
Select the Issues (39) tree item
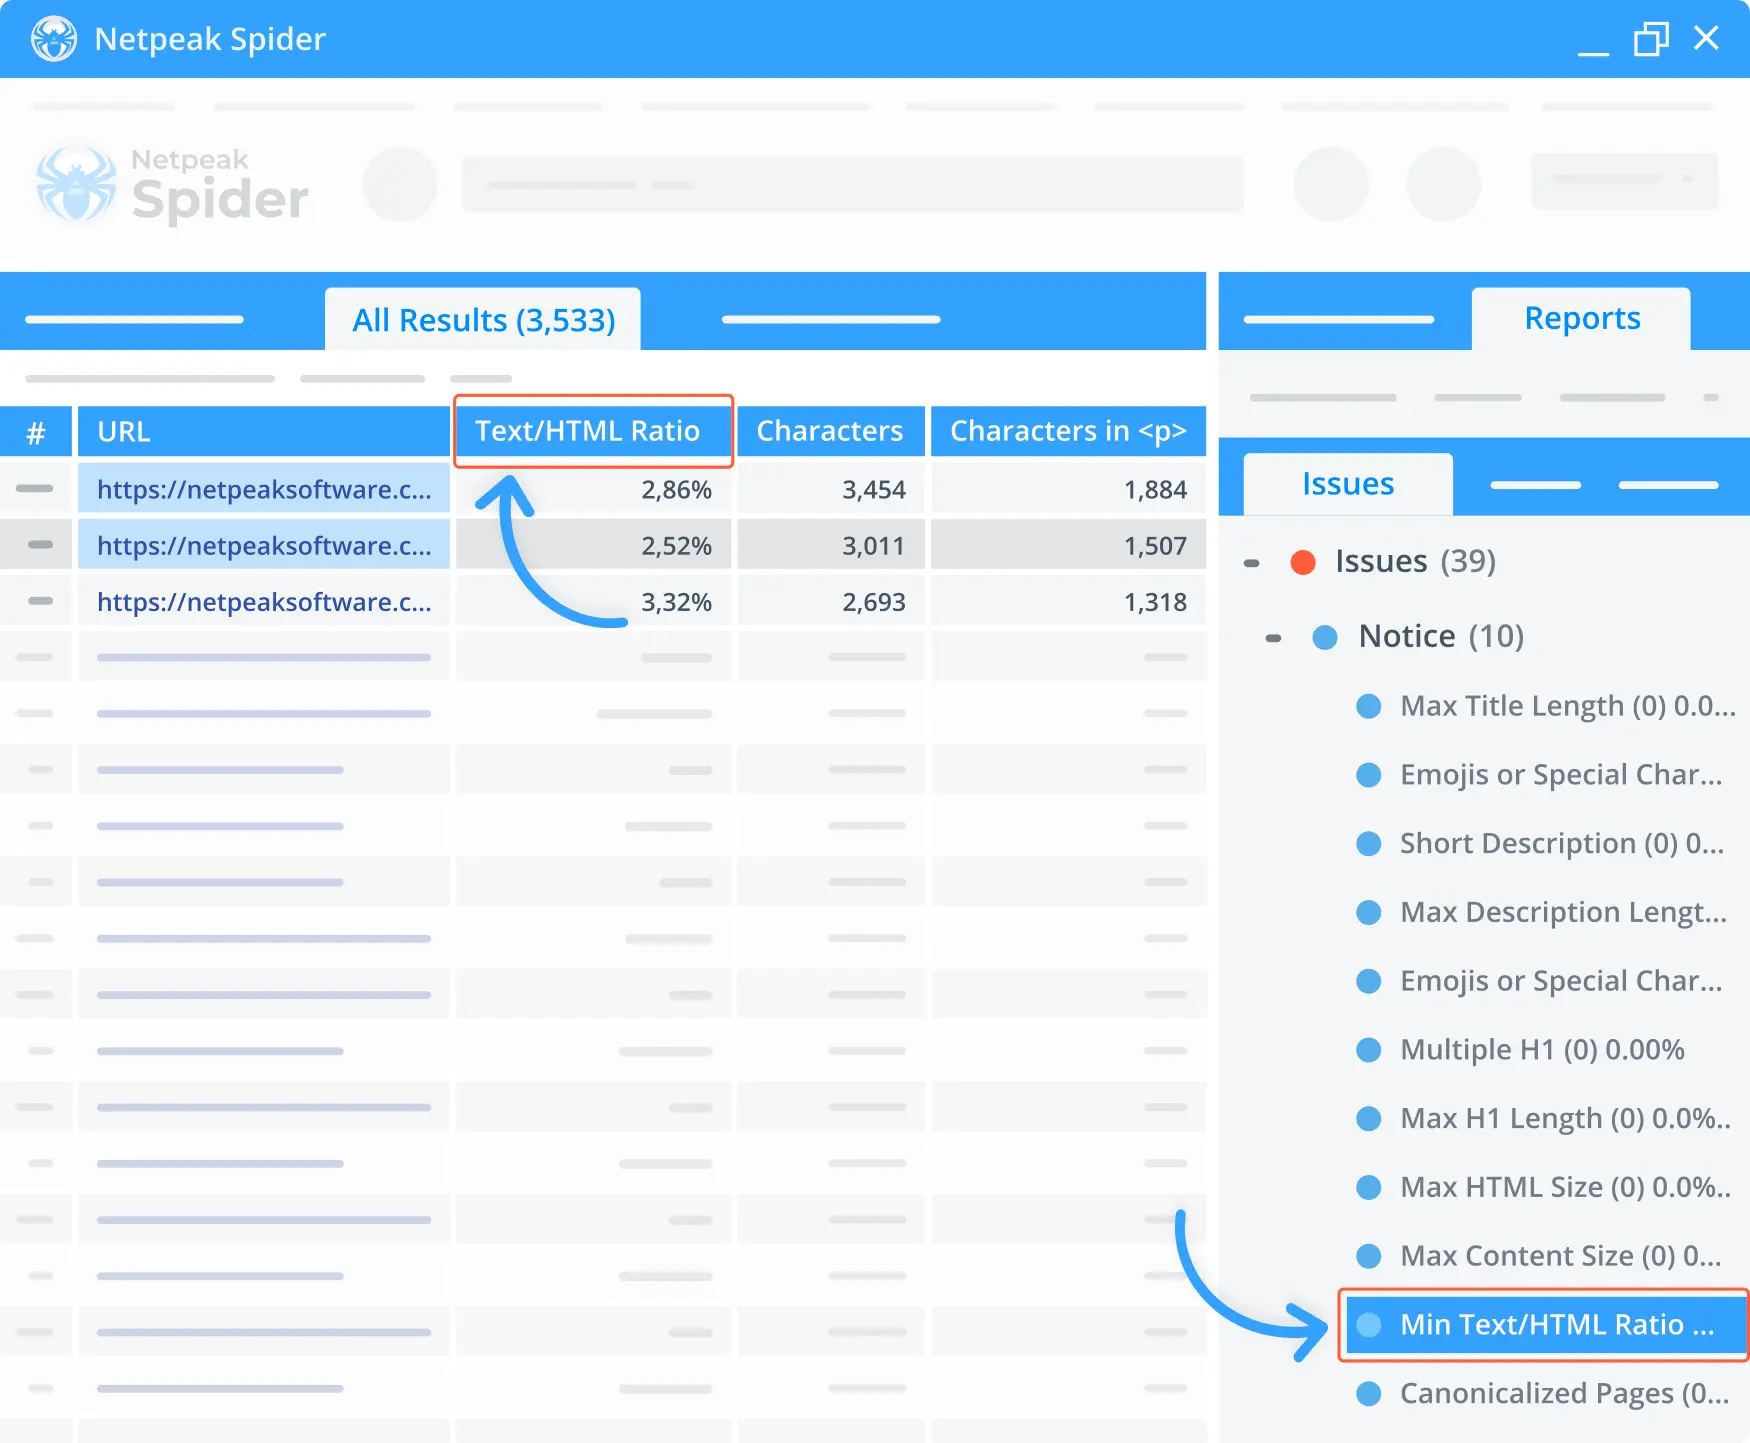coord(1415,561)
